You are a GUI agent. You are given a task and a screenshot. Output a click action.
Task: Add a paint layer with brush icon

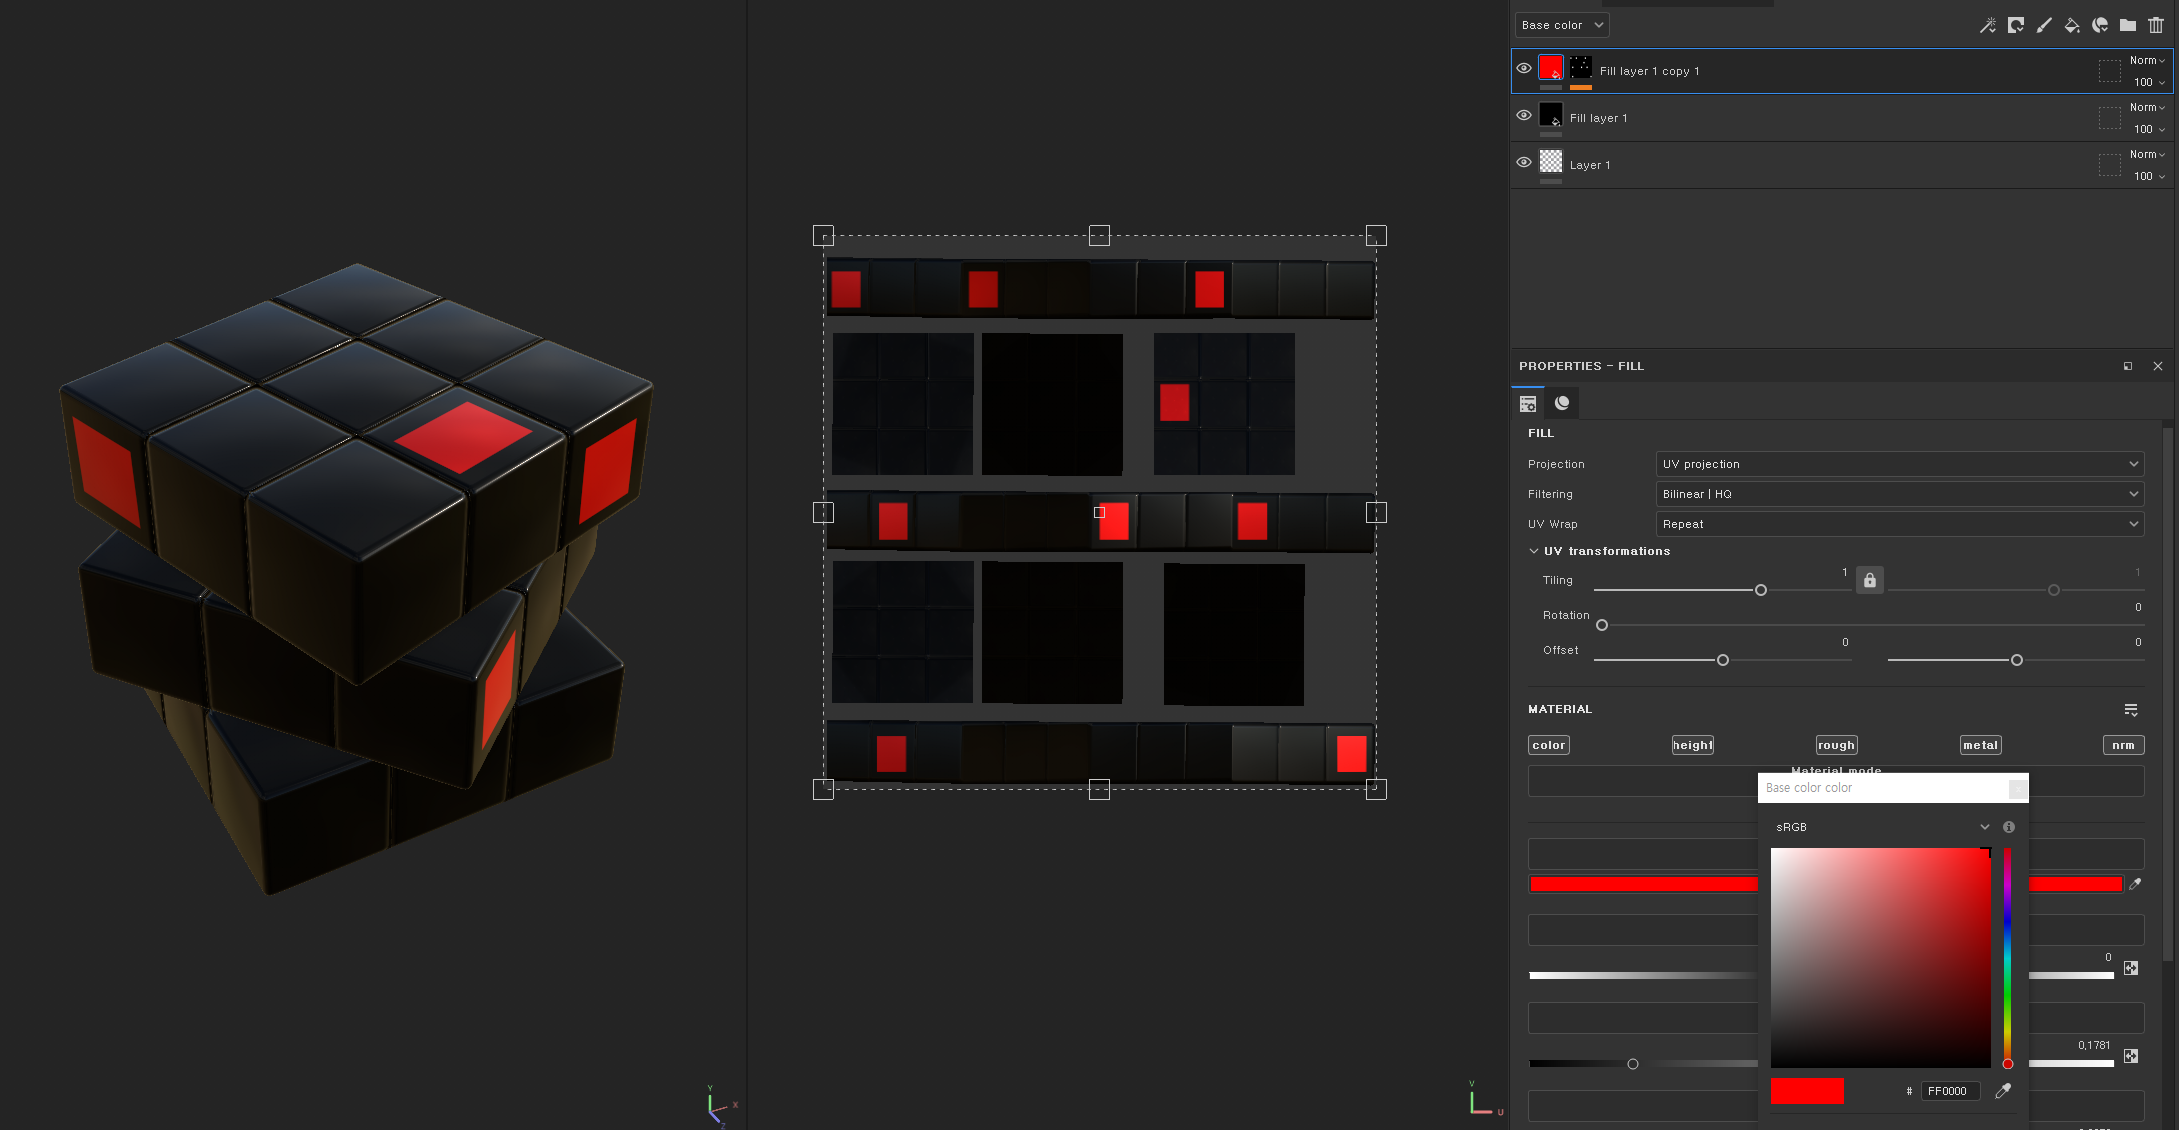(x=2043, y=26)
